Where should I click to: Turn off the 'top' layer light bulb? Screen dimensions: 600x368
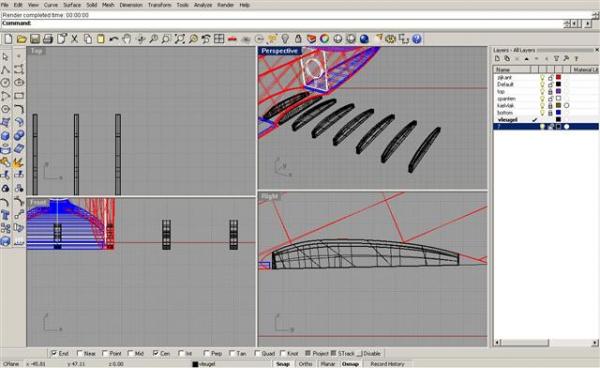[542, 91]
